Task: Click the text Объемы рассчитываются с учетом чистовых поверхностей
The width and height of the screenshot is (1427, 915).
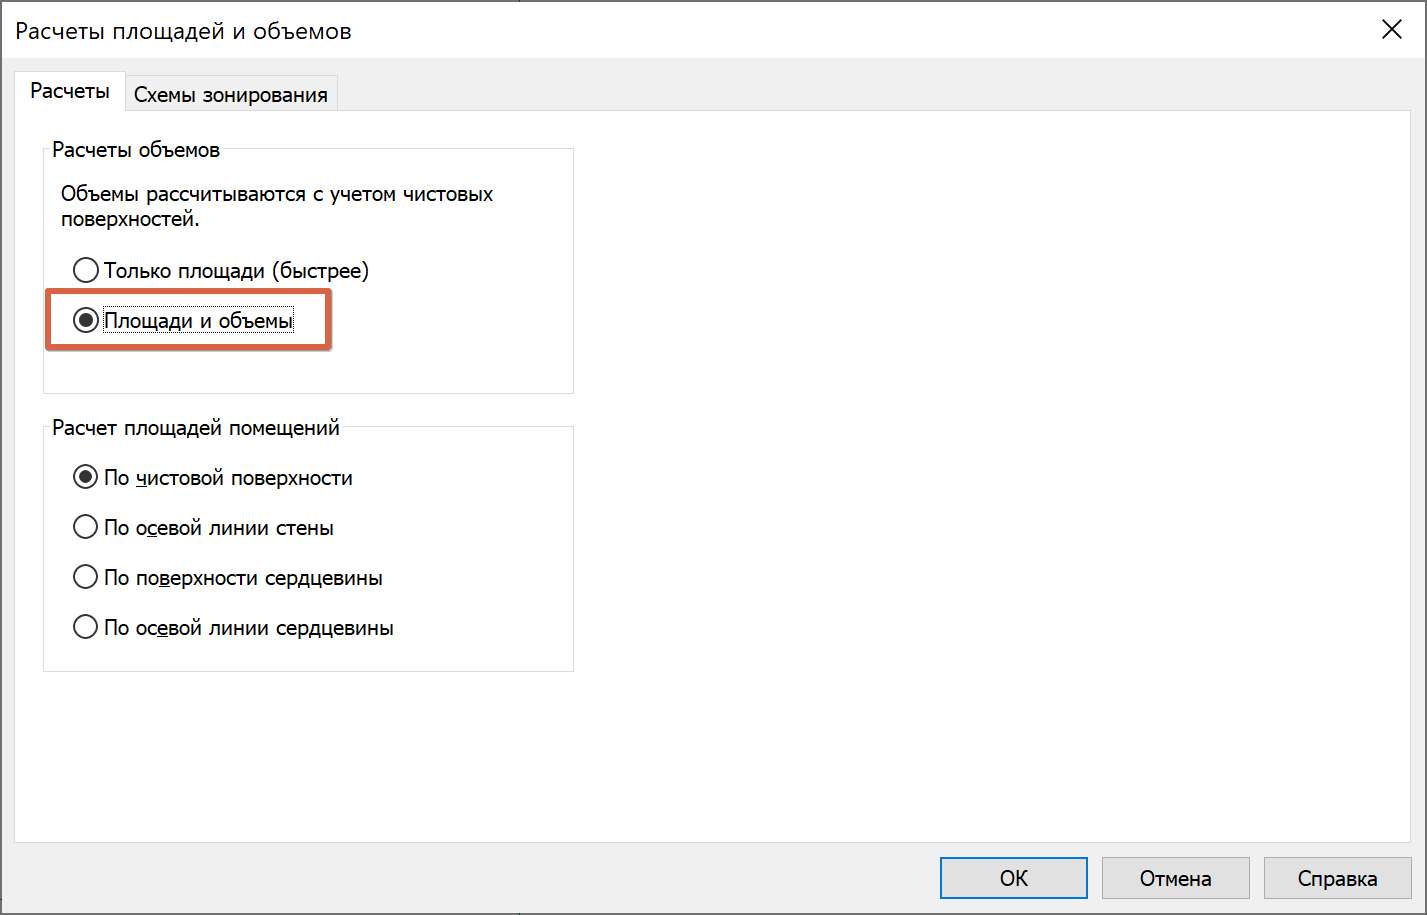Action: [277, 207]
